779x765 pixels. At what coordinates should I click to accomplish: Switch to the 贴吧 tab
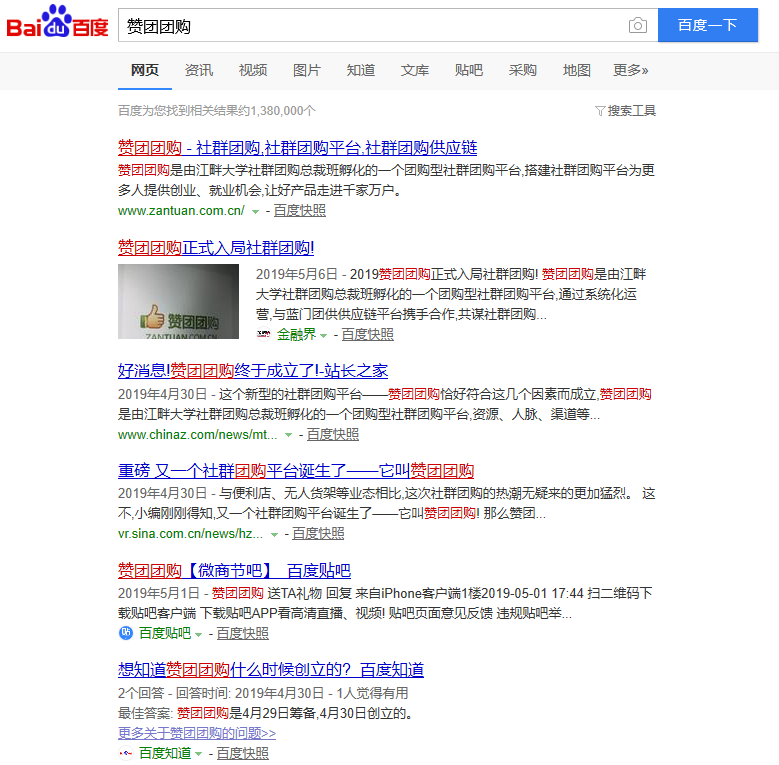tap(468, 71)
